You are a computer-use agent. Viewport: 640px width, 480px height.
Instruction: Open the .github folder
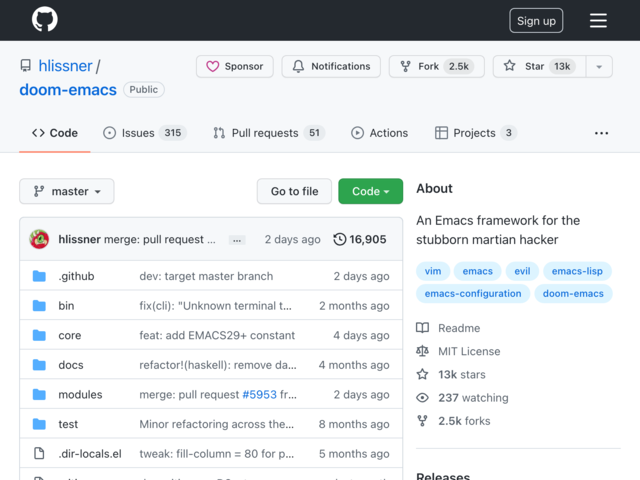[x=76, y=276]
